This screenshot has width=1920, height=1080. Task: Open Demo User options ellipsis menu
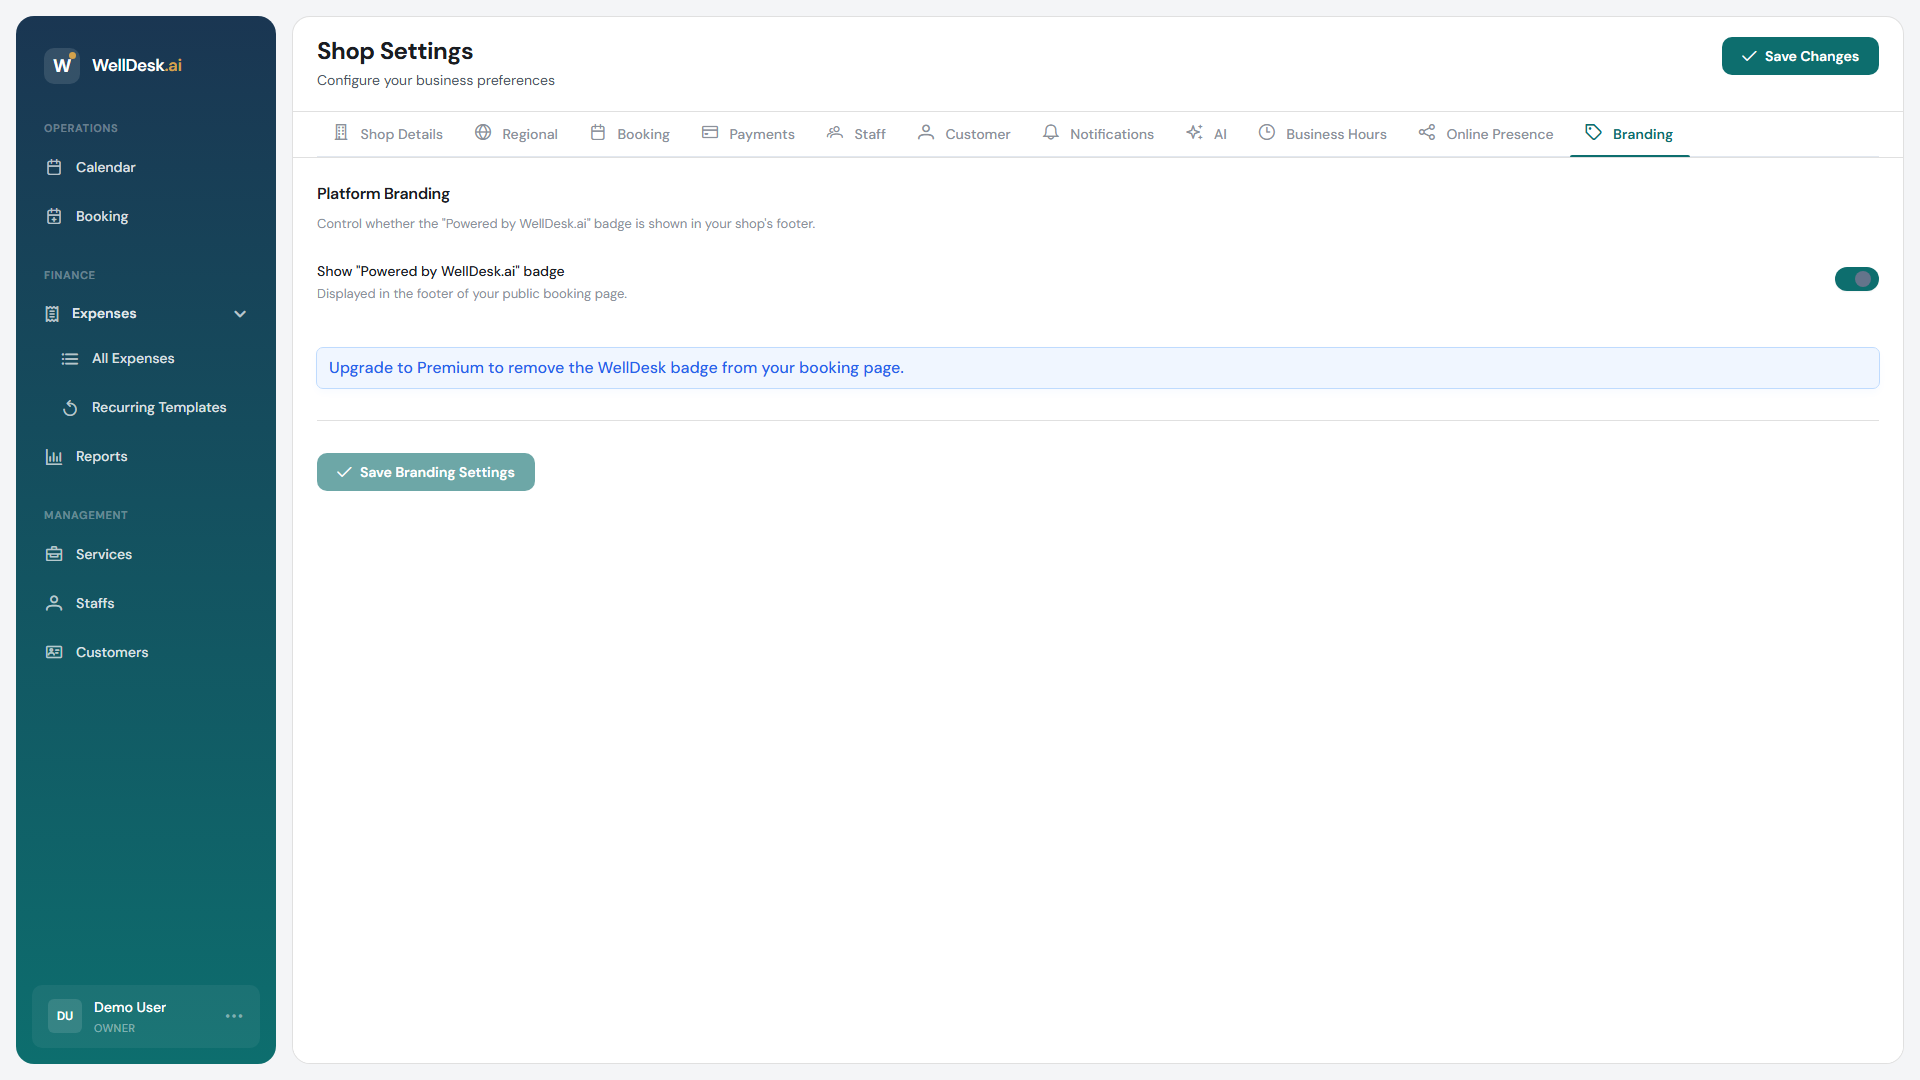pos(234,1016)
